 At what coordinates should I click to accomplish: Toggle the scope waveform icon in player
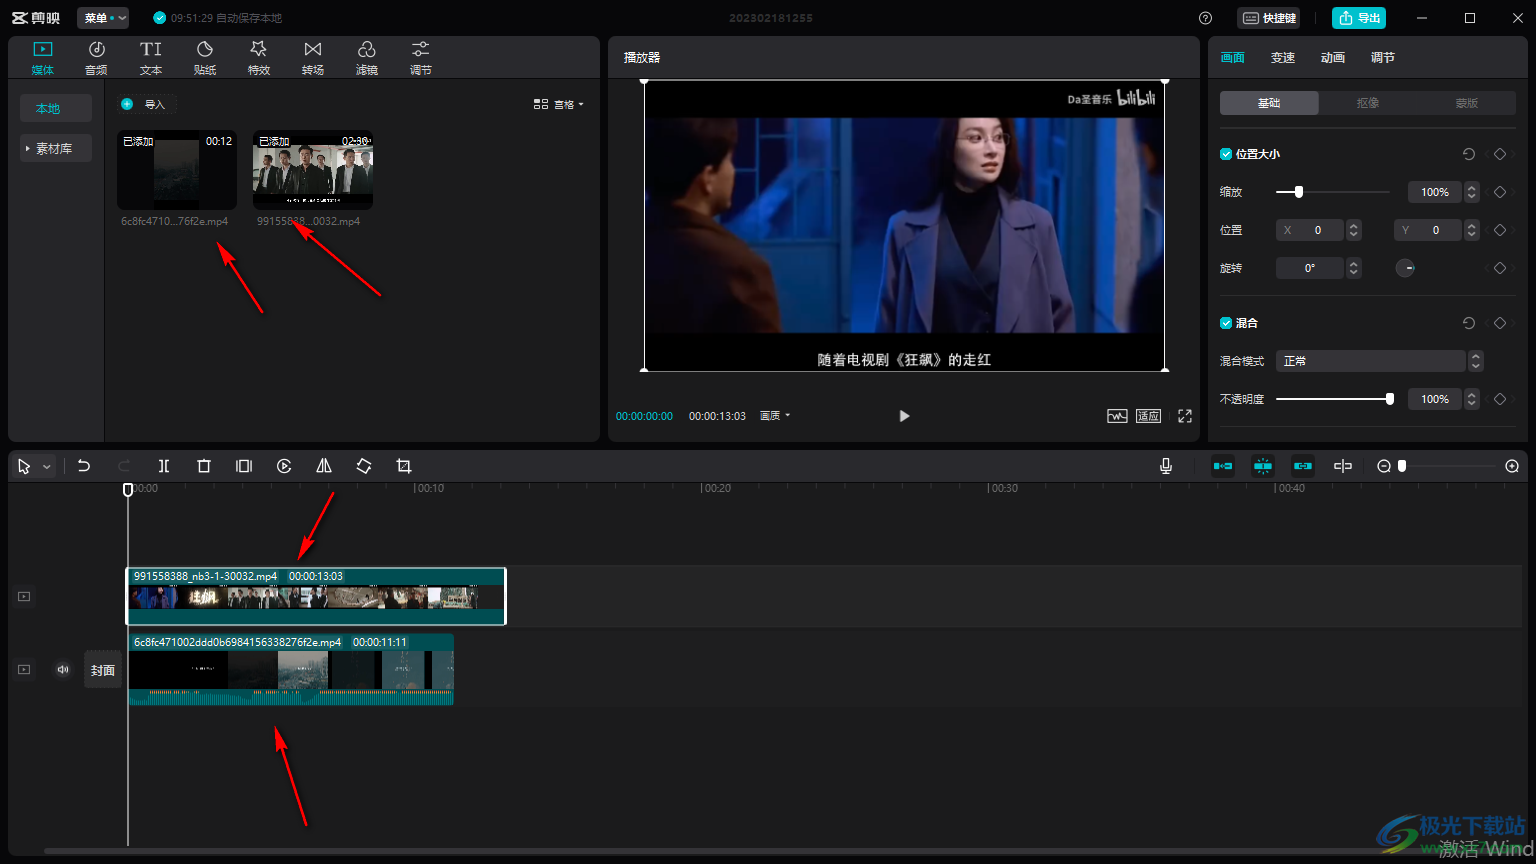[x=1117, y=416]
